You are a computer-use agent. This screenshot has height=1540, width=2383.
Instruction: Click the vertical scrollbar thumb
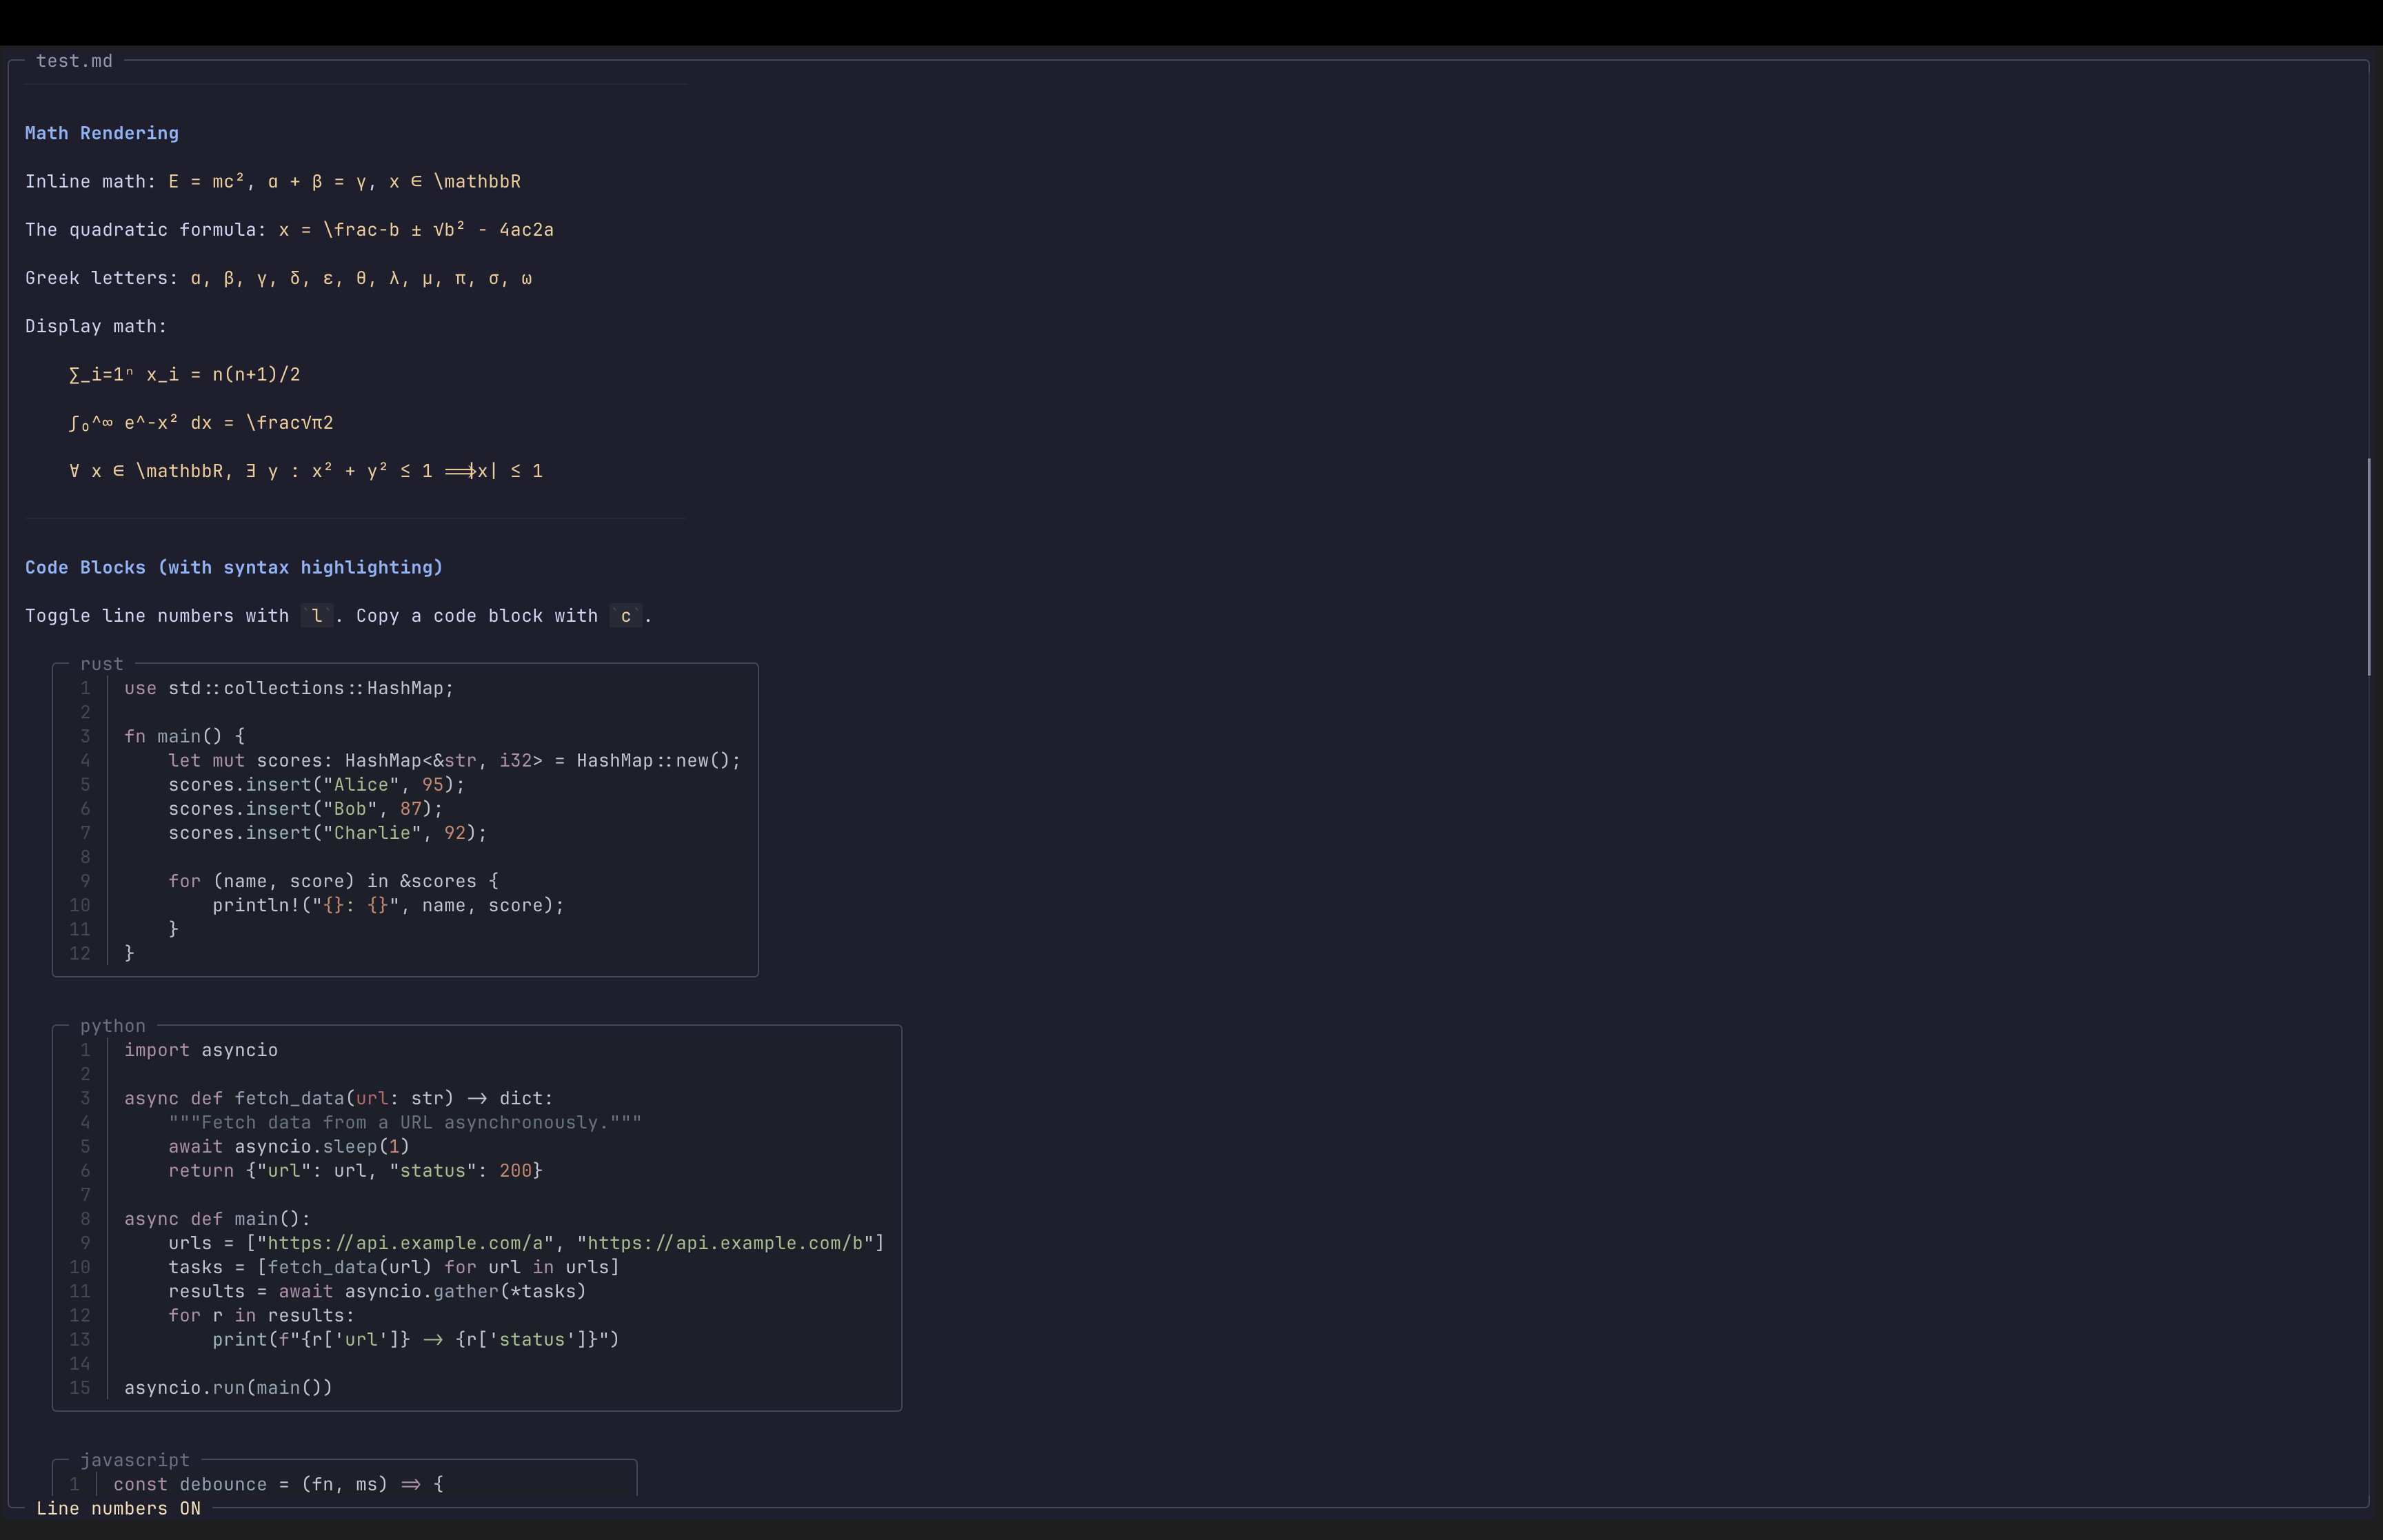point(2369,567)
